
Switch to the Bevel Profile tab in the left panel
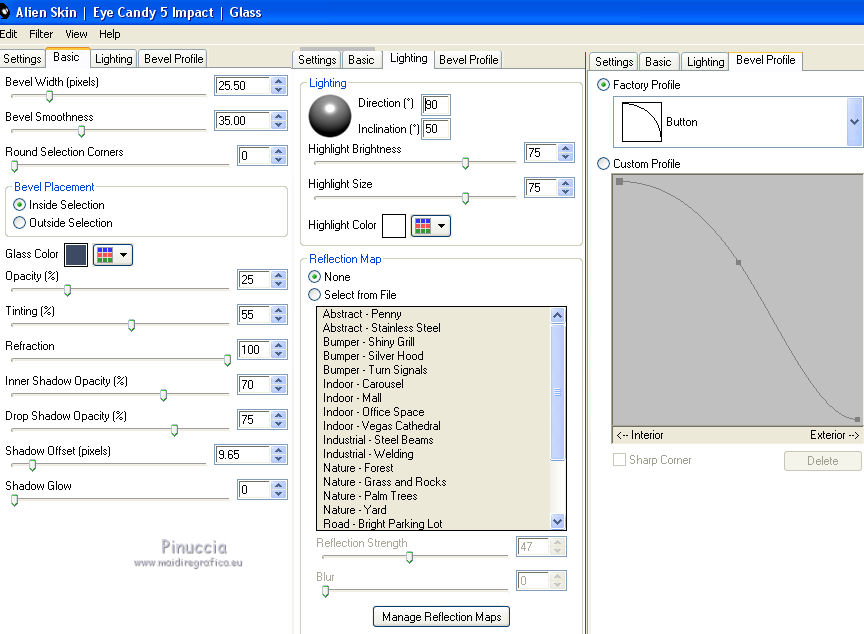[x=173, y=59]
